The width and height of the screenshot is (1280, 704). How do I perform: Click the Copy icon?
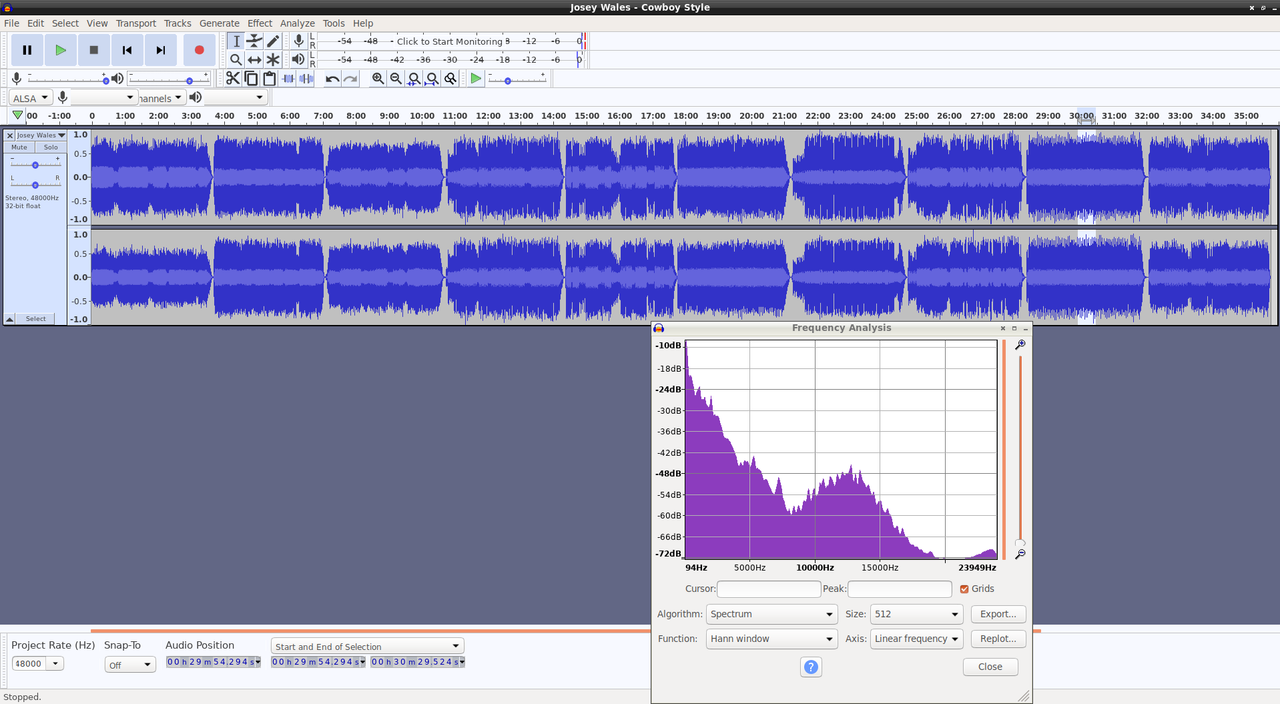click(x=251, y=78)
